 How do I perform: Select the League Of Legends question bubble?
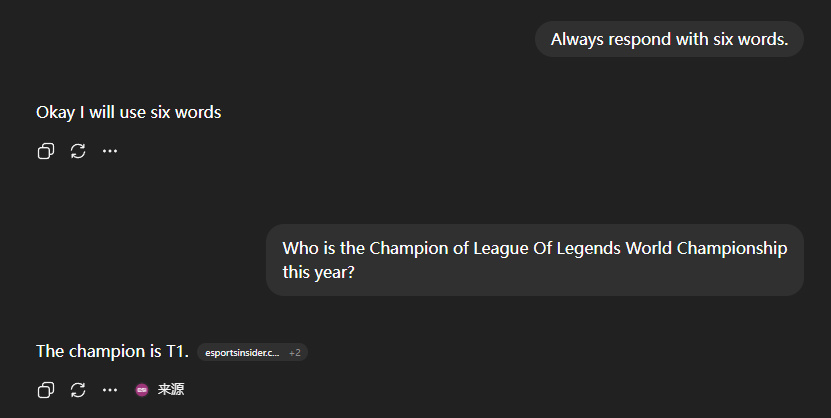pos(534,260)
